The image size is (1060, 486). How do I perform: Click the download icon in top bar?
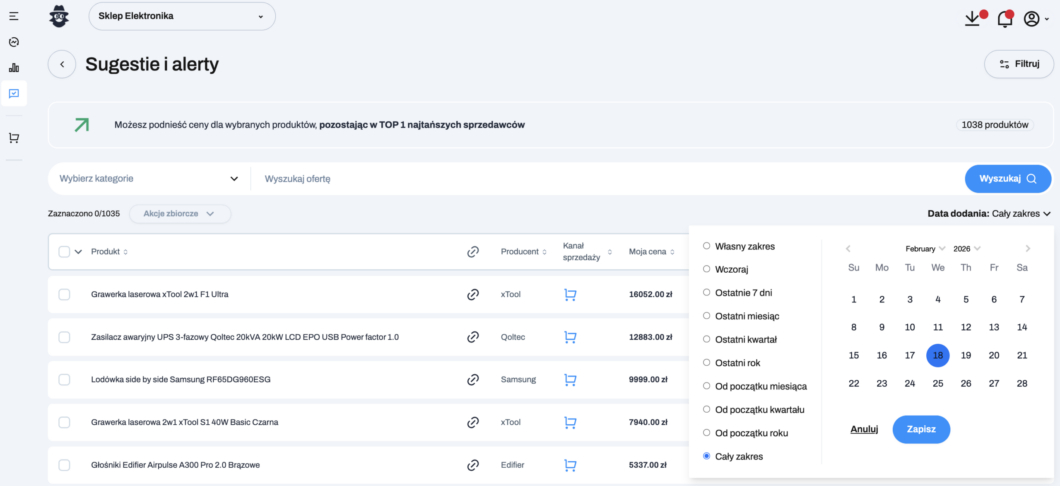click(972, 18)
